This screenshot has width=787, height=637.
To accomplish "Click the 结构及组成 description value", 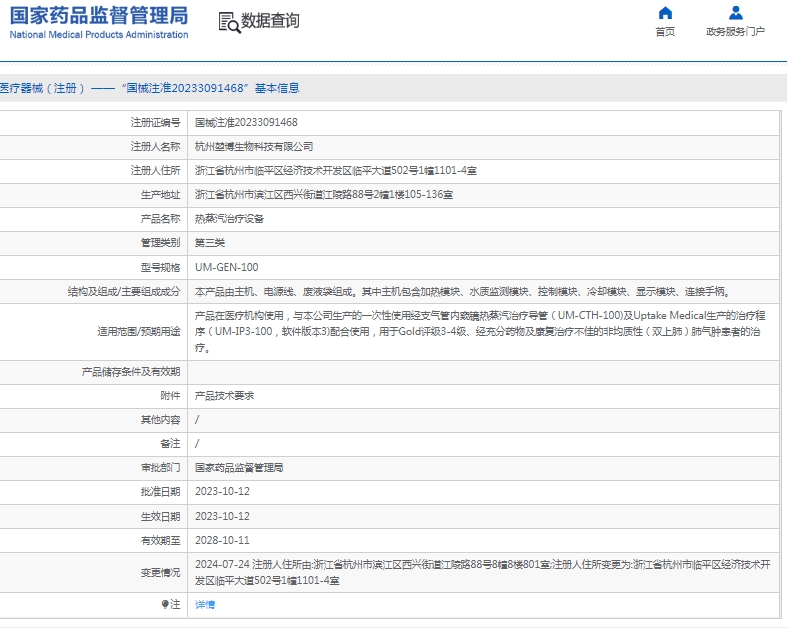I will pos(463,292).
